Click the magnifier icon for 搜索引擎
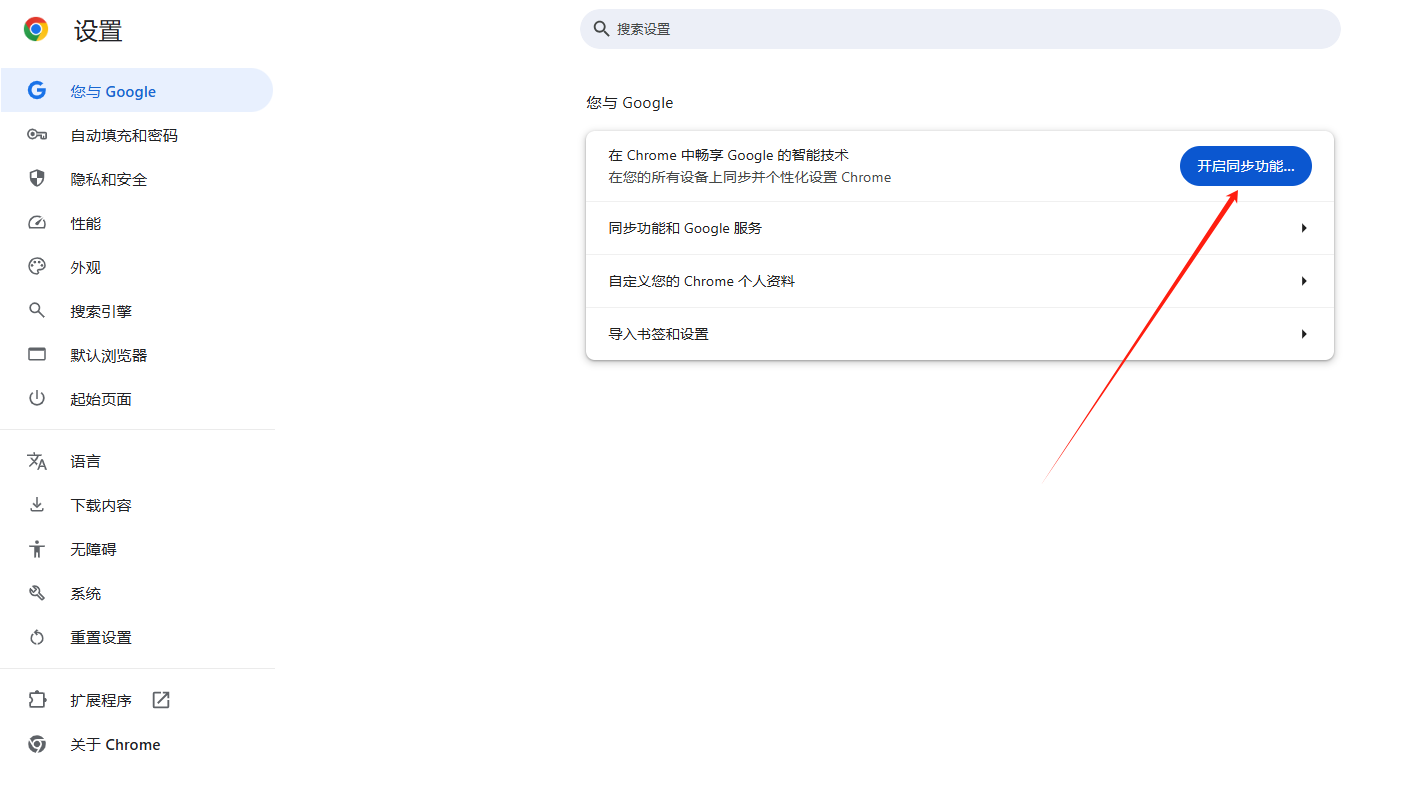The image size is (1405, 796). [37, 311]
